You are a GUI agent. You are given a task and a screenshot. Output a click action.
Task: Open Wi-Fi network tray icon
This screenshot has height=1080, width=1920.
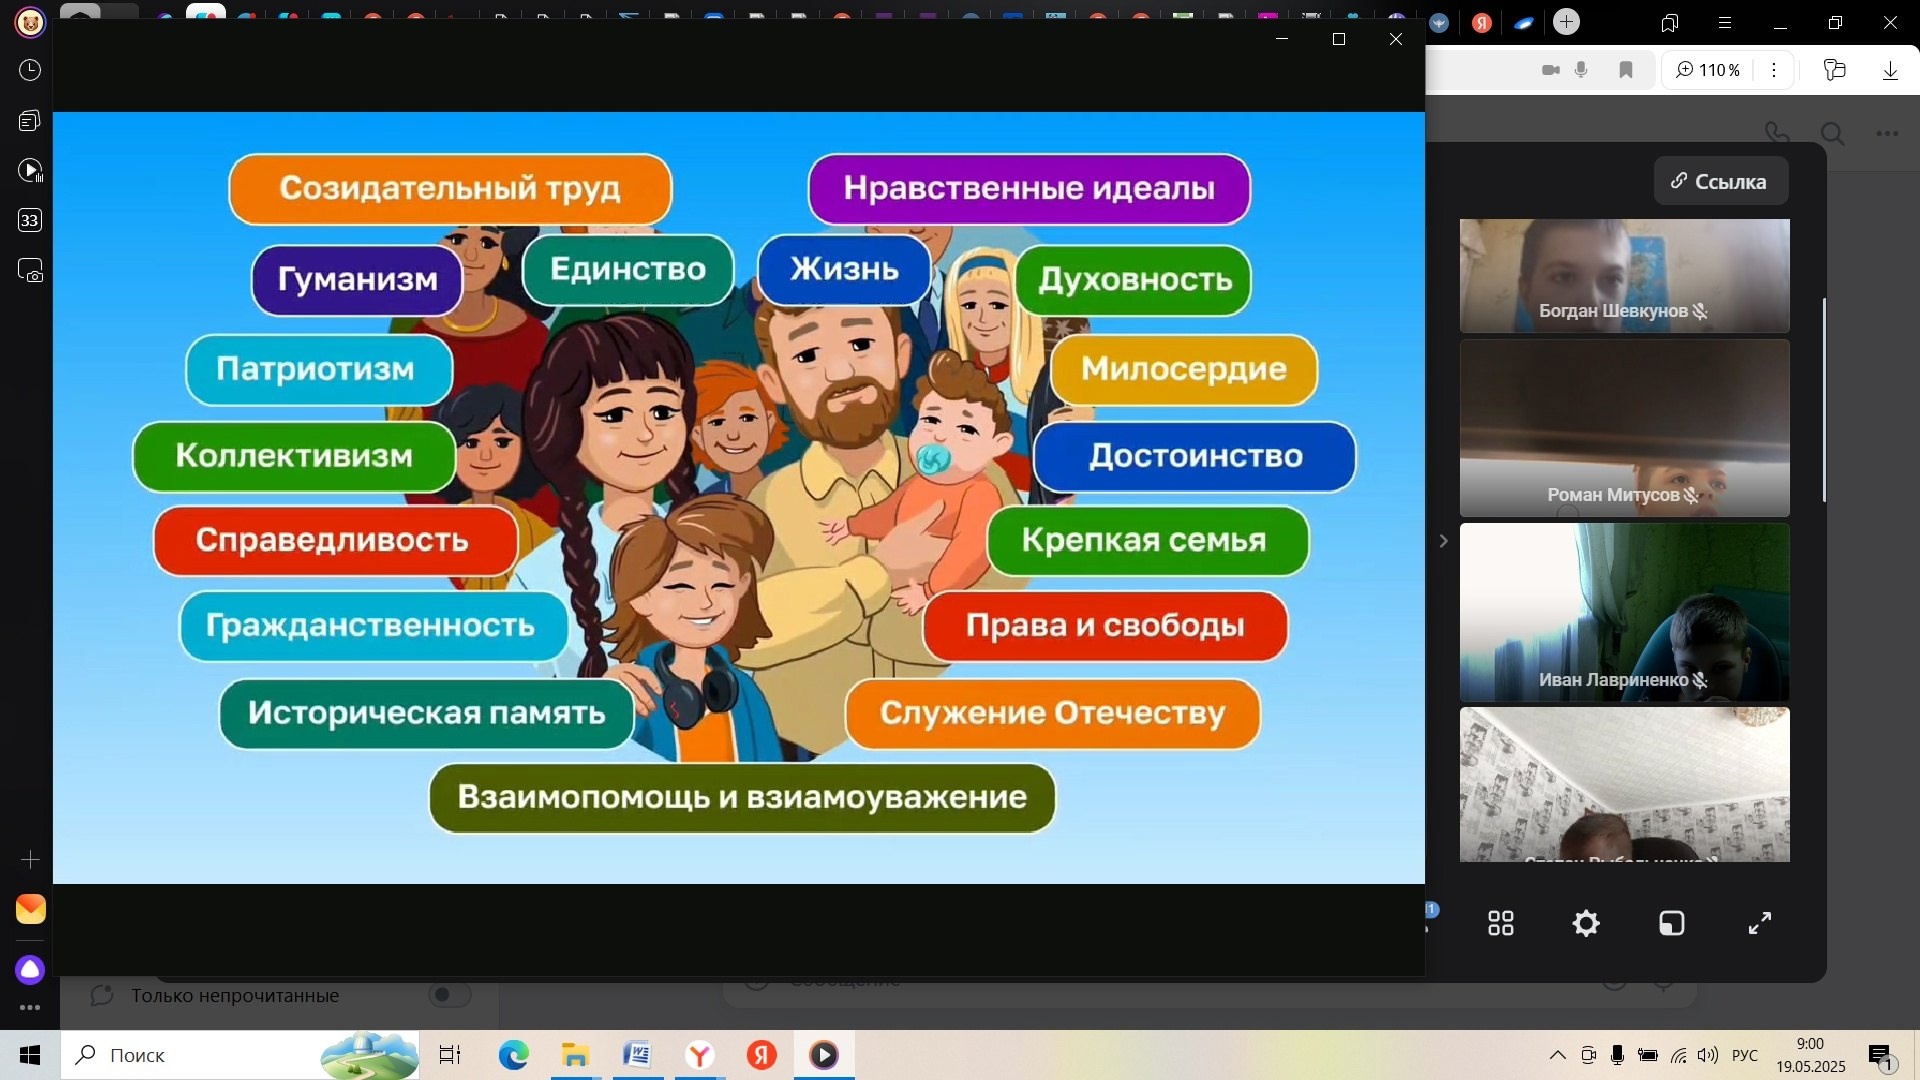(1679, 1055)
